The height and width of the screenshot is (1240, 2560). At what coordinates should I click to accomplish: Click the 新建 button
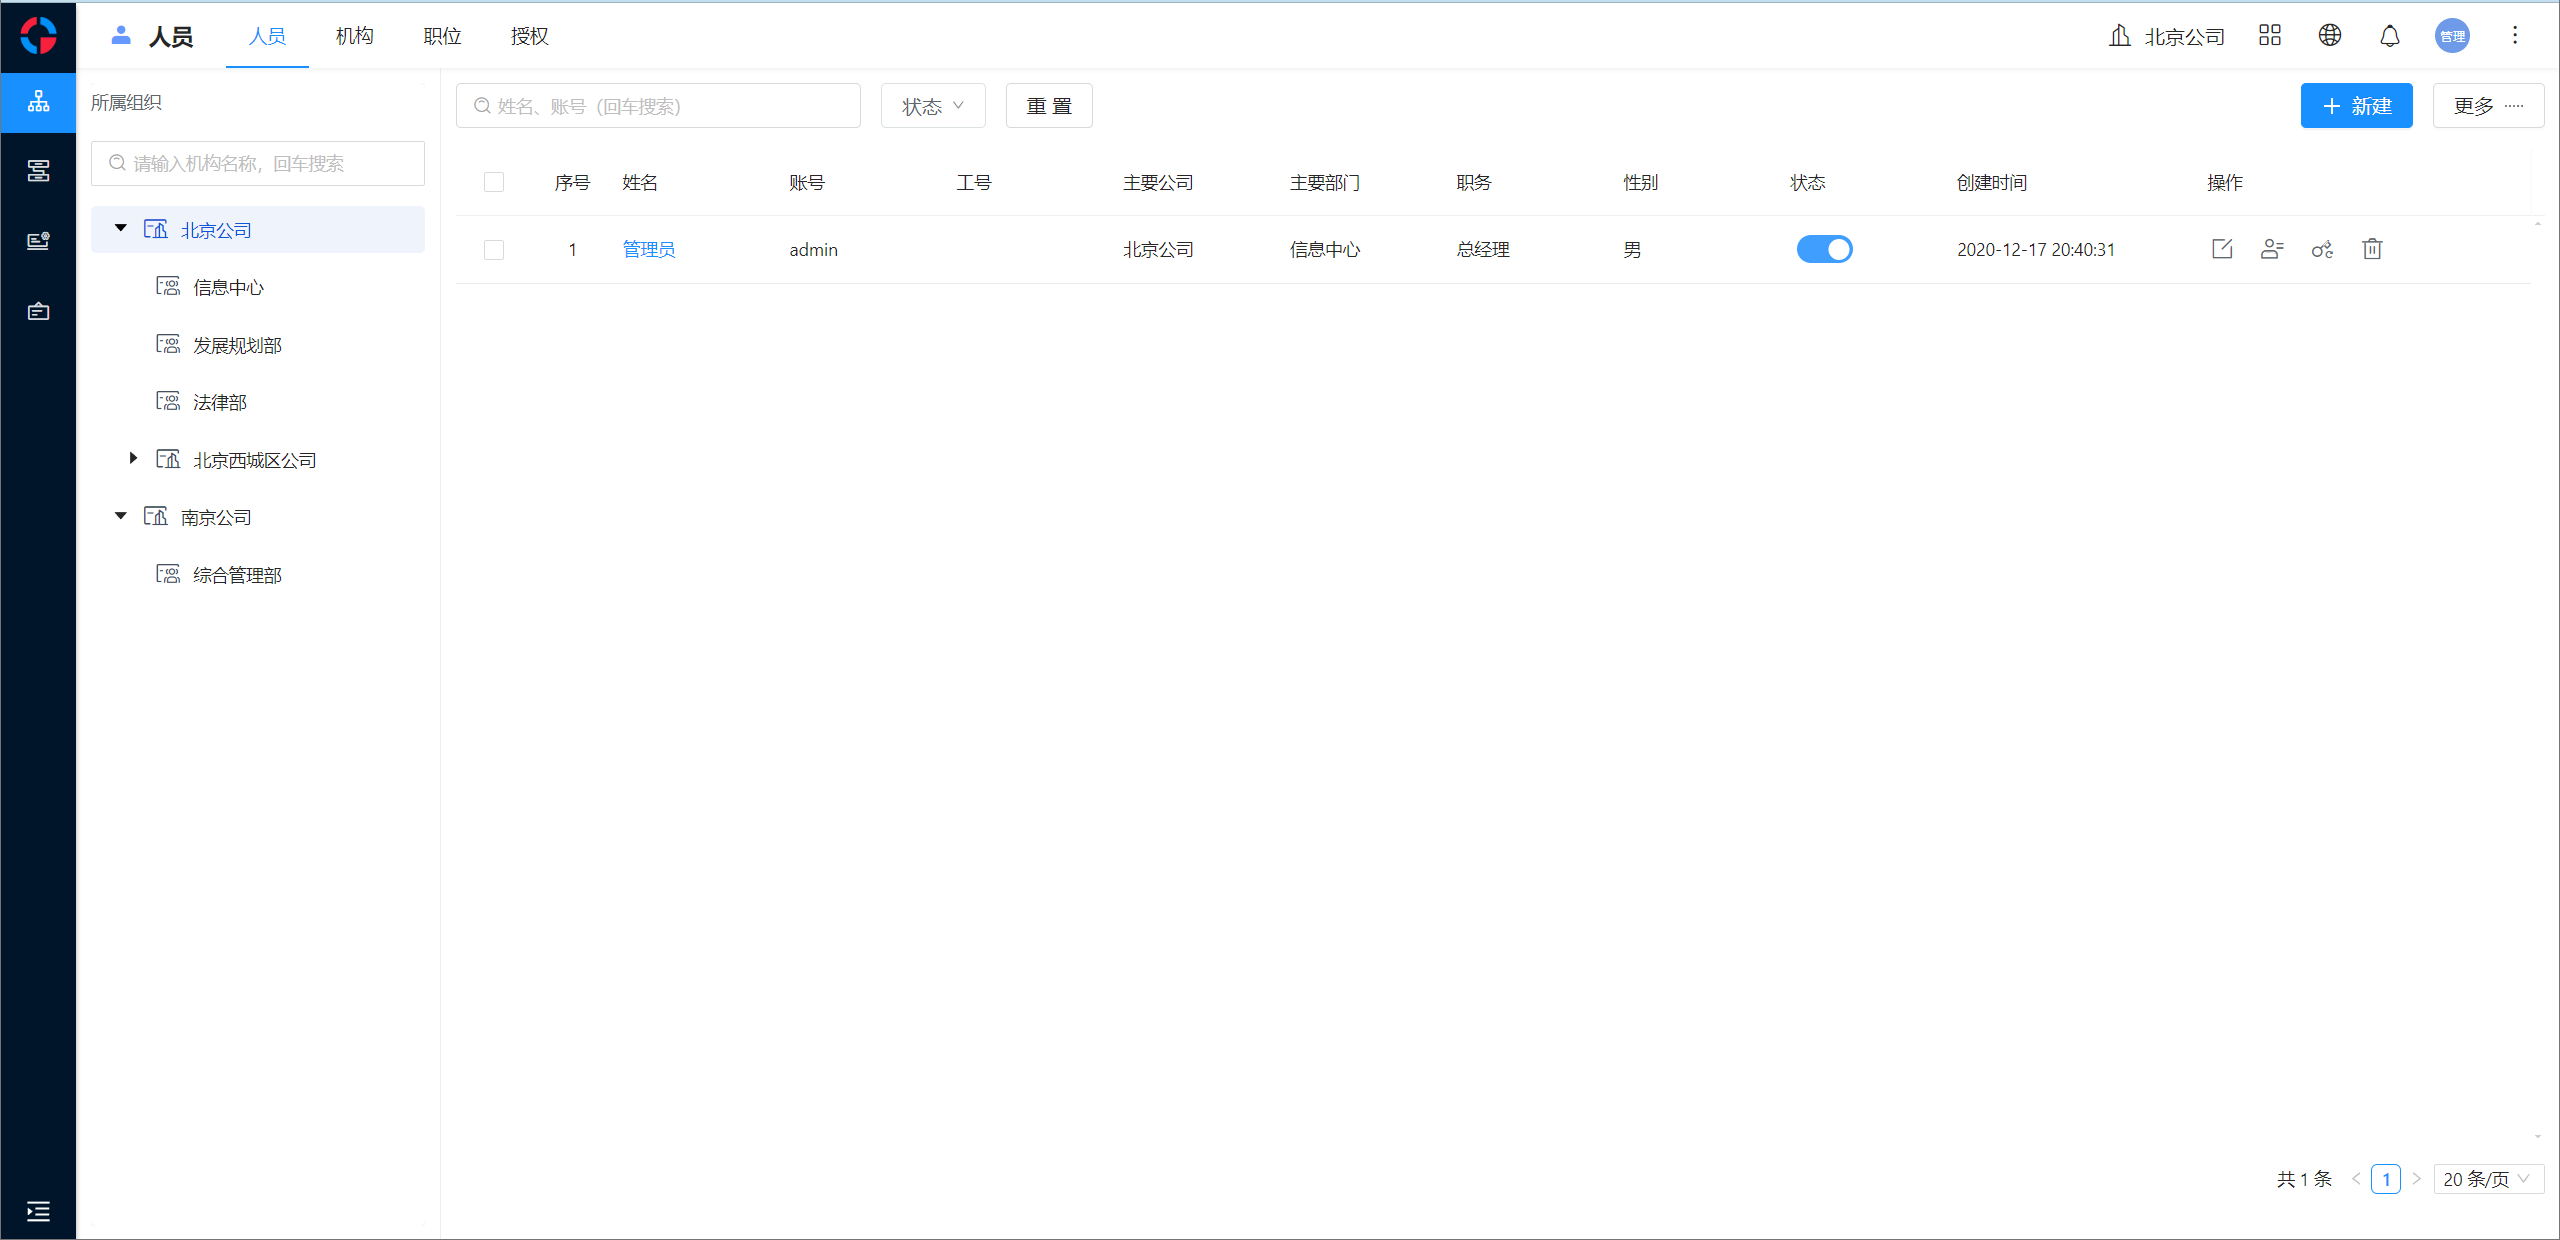[2356, 106]
